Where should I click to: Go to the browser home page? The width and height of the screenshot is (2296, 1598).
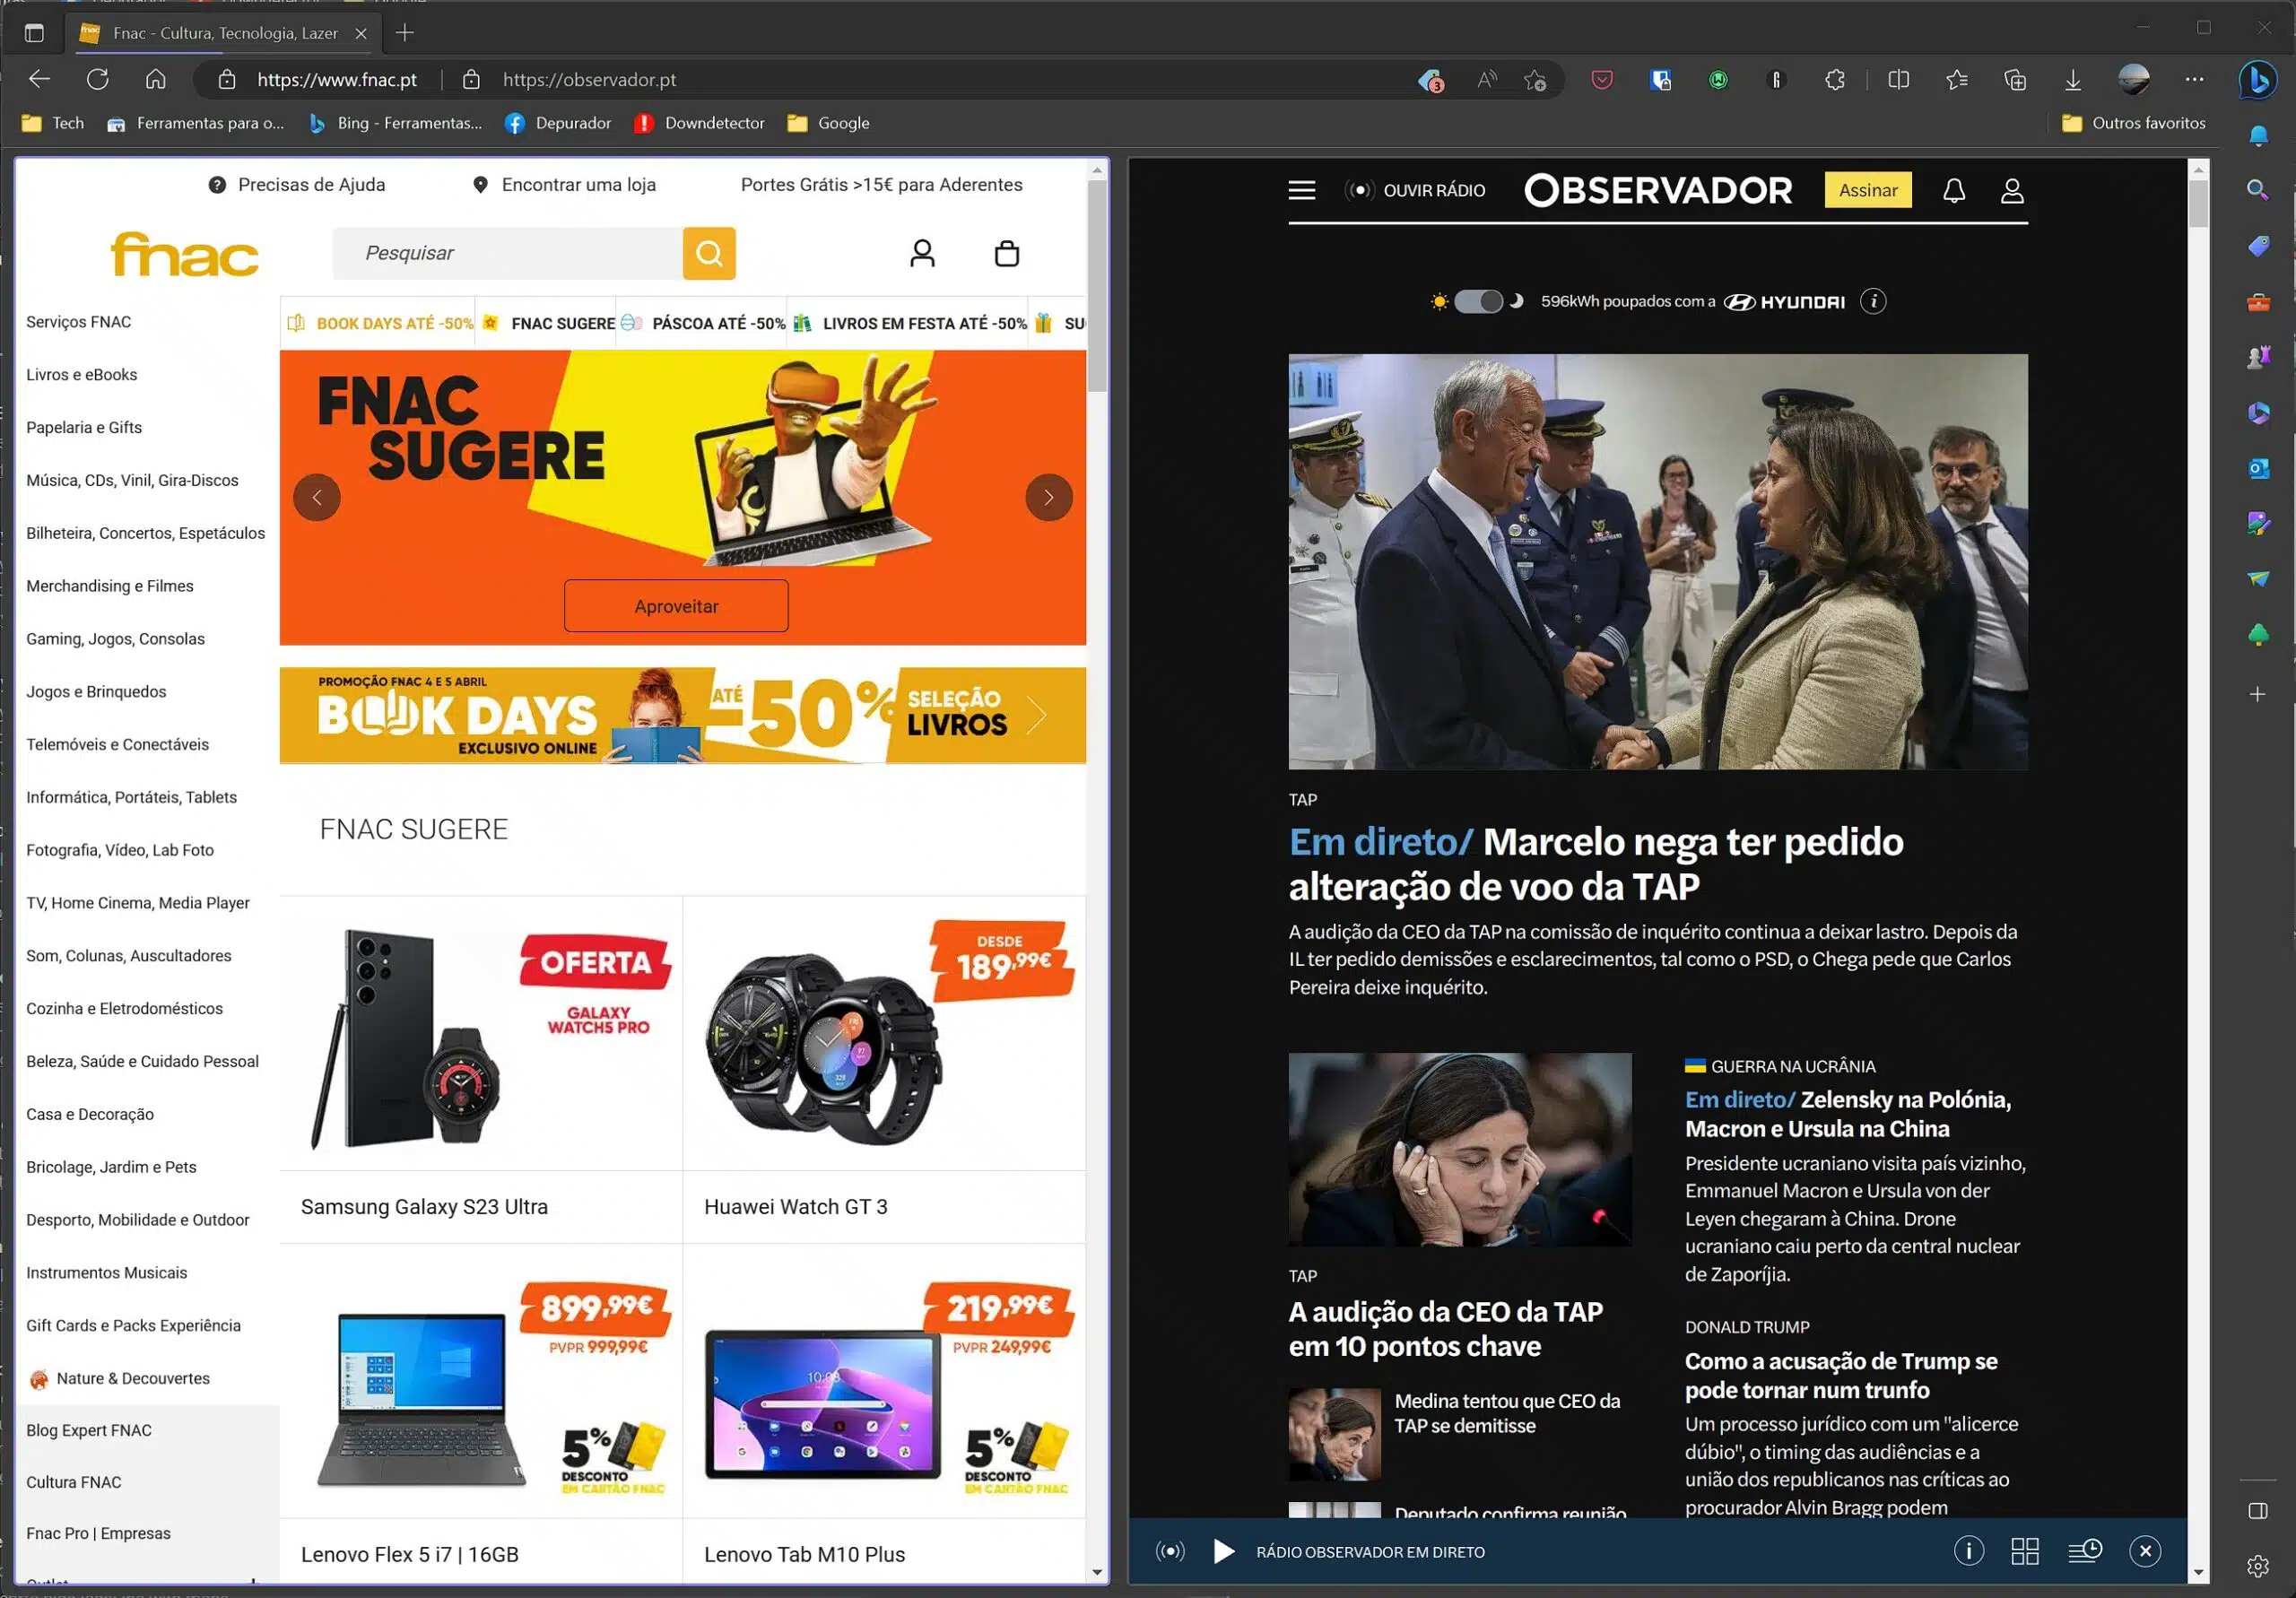click(155, 79)
